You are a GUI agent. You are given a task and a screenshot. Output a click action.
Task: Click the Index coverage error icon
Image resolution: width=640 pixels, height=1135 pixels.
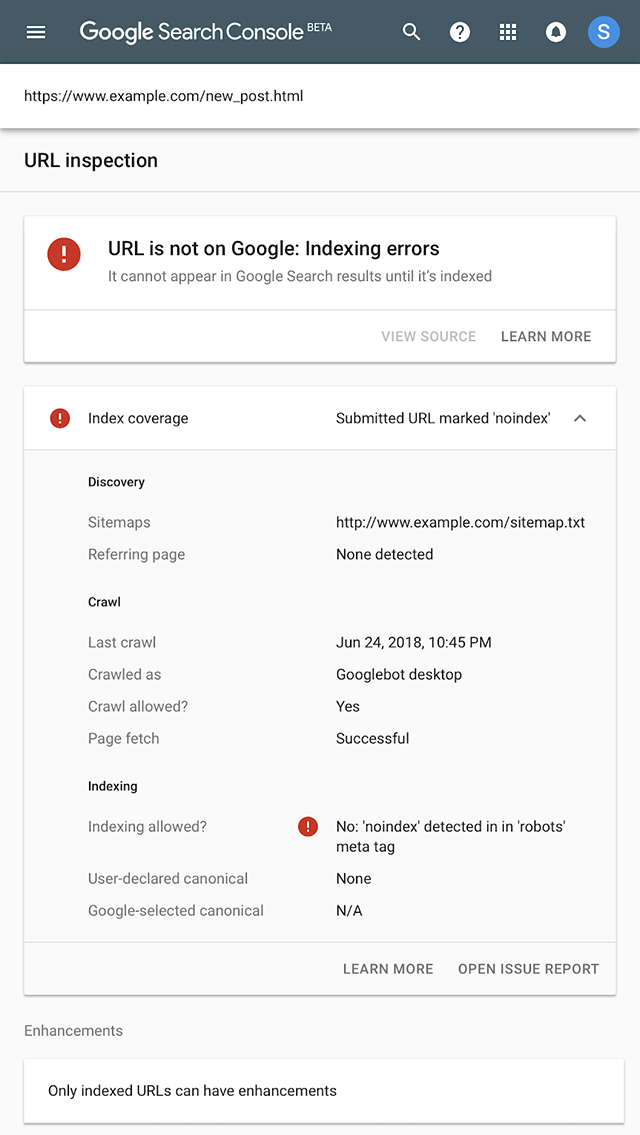tap(60, 418)
